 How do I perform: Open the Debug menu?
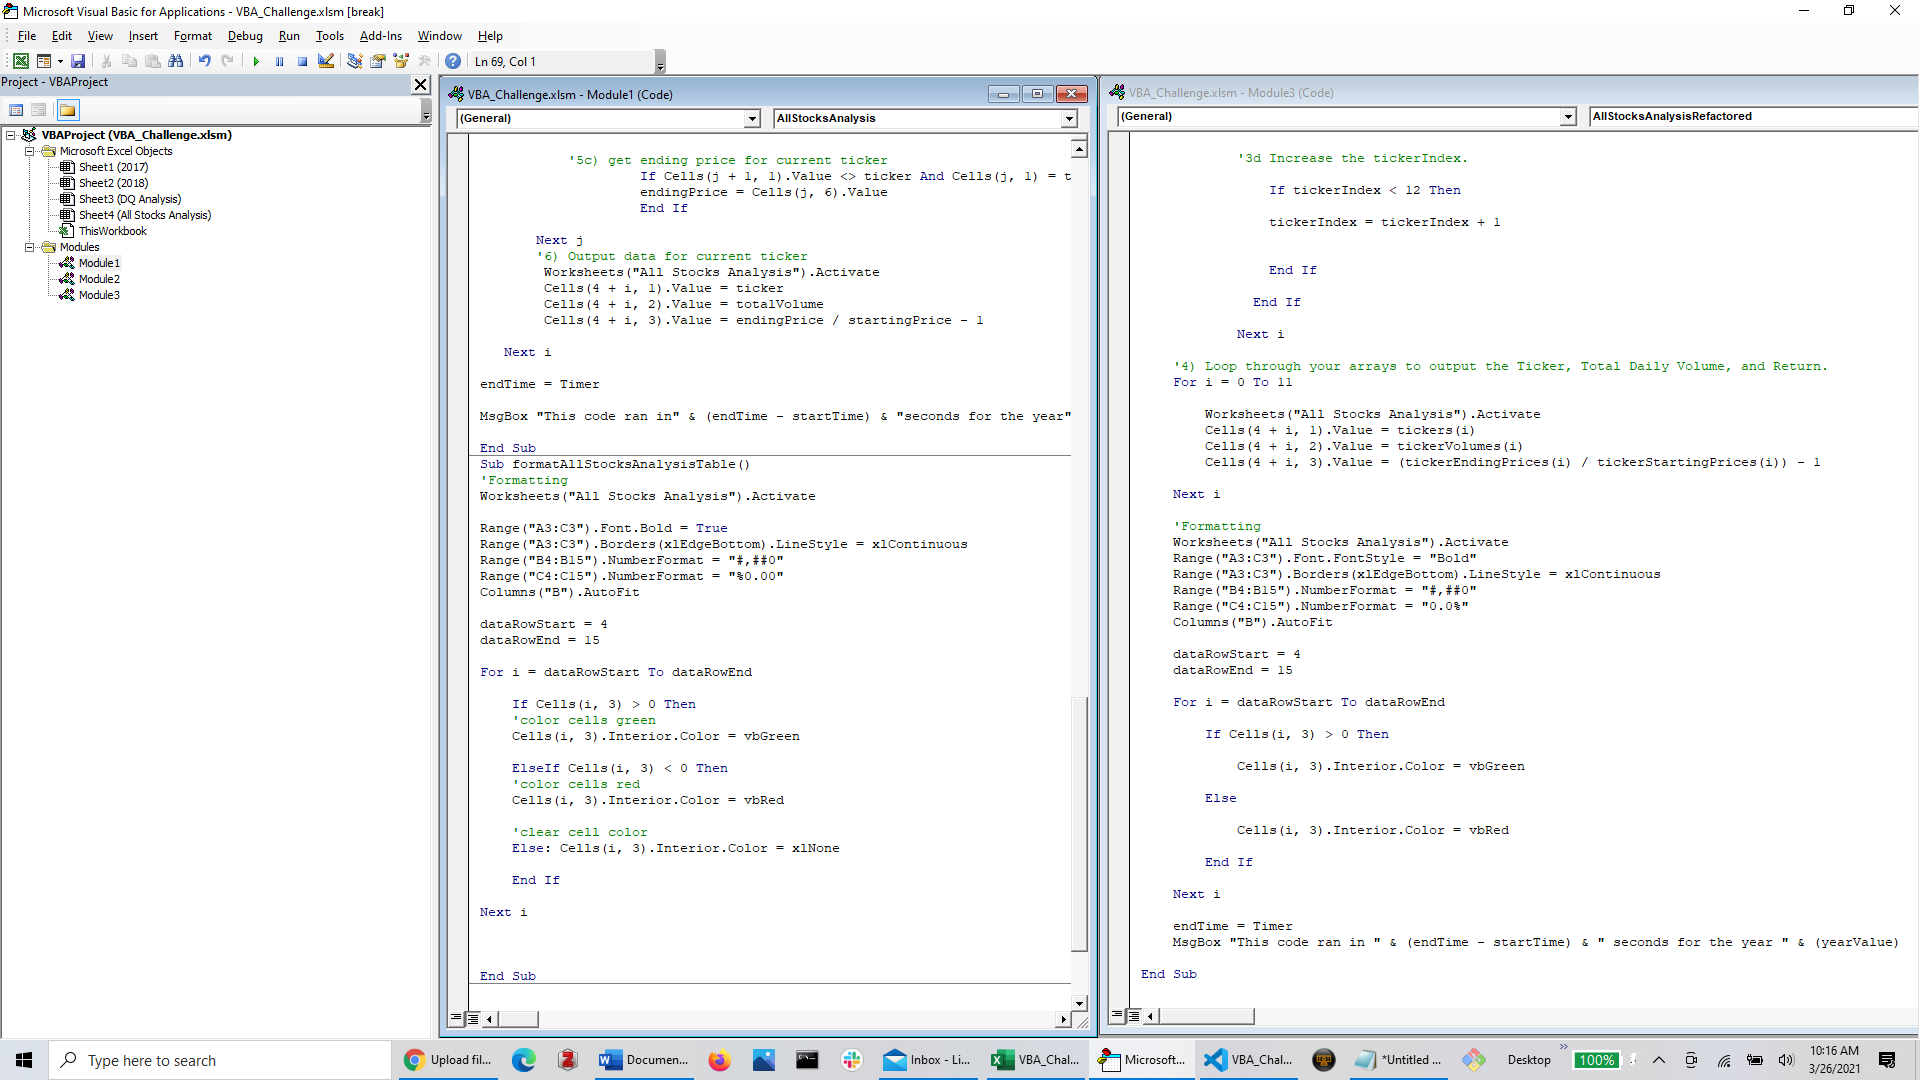pyautogui.click(x=245, y=36)
